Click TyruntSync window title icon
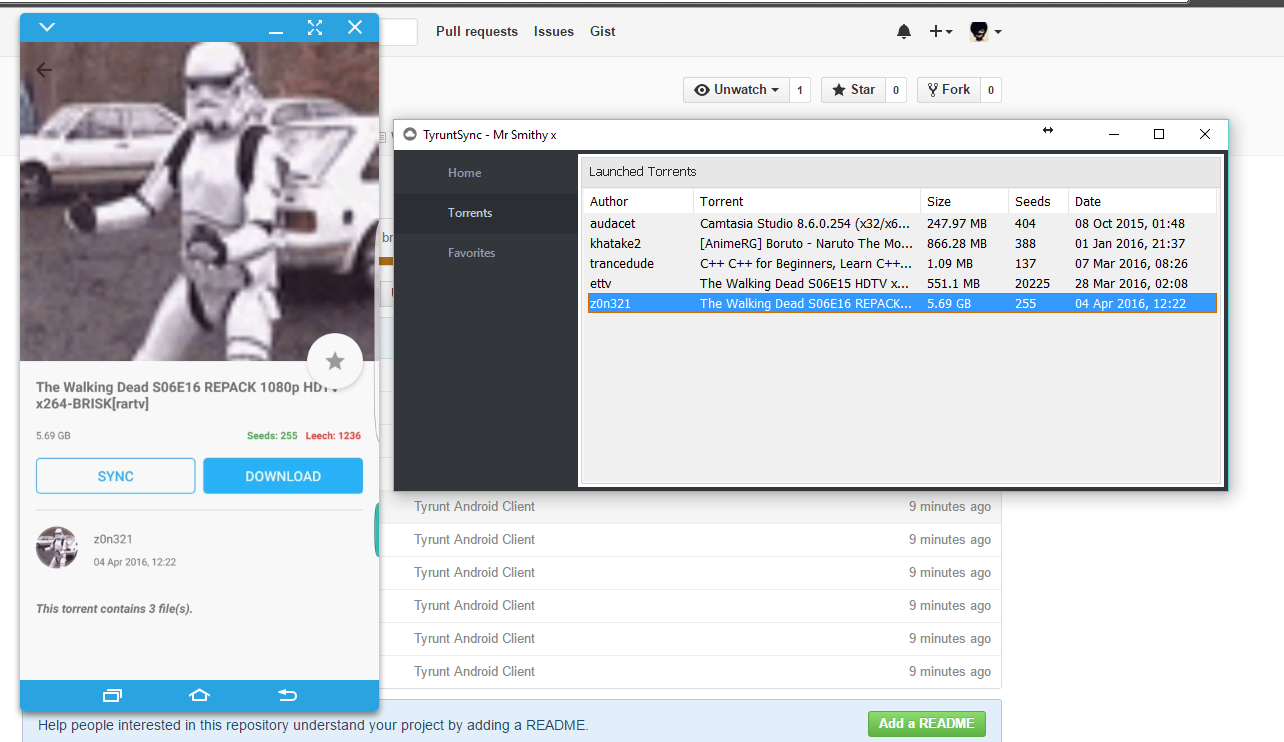The width and height of the screenshot is (1284, 742). pos(410,134)
